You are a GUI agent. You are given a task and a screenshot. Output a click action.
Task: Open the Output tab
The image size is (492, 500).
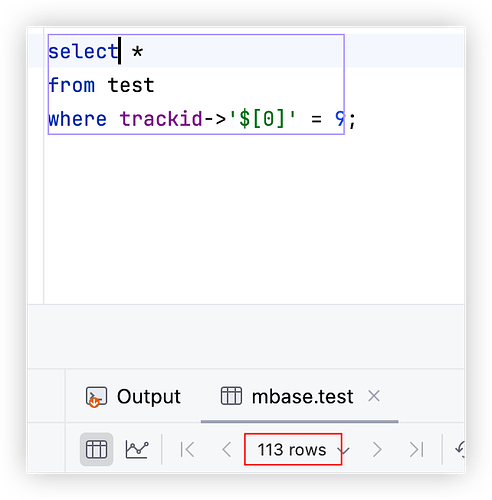(133, 397)
